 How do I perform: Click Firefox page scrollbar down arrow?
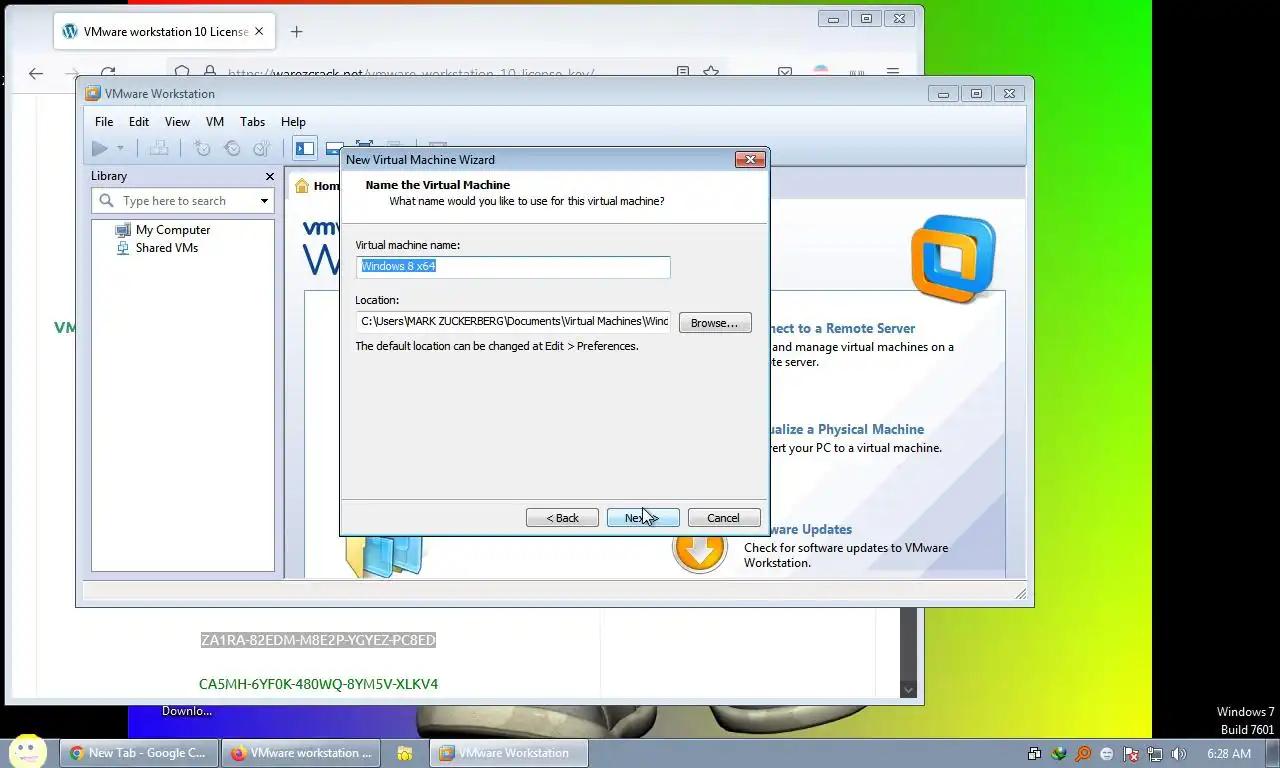point(908,689)
